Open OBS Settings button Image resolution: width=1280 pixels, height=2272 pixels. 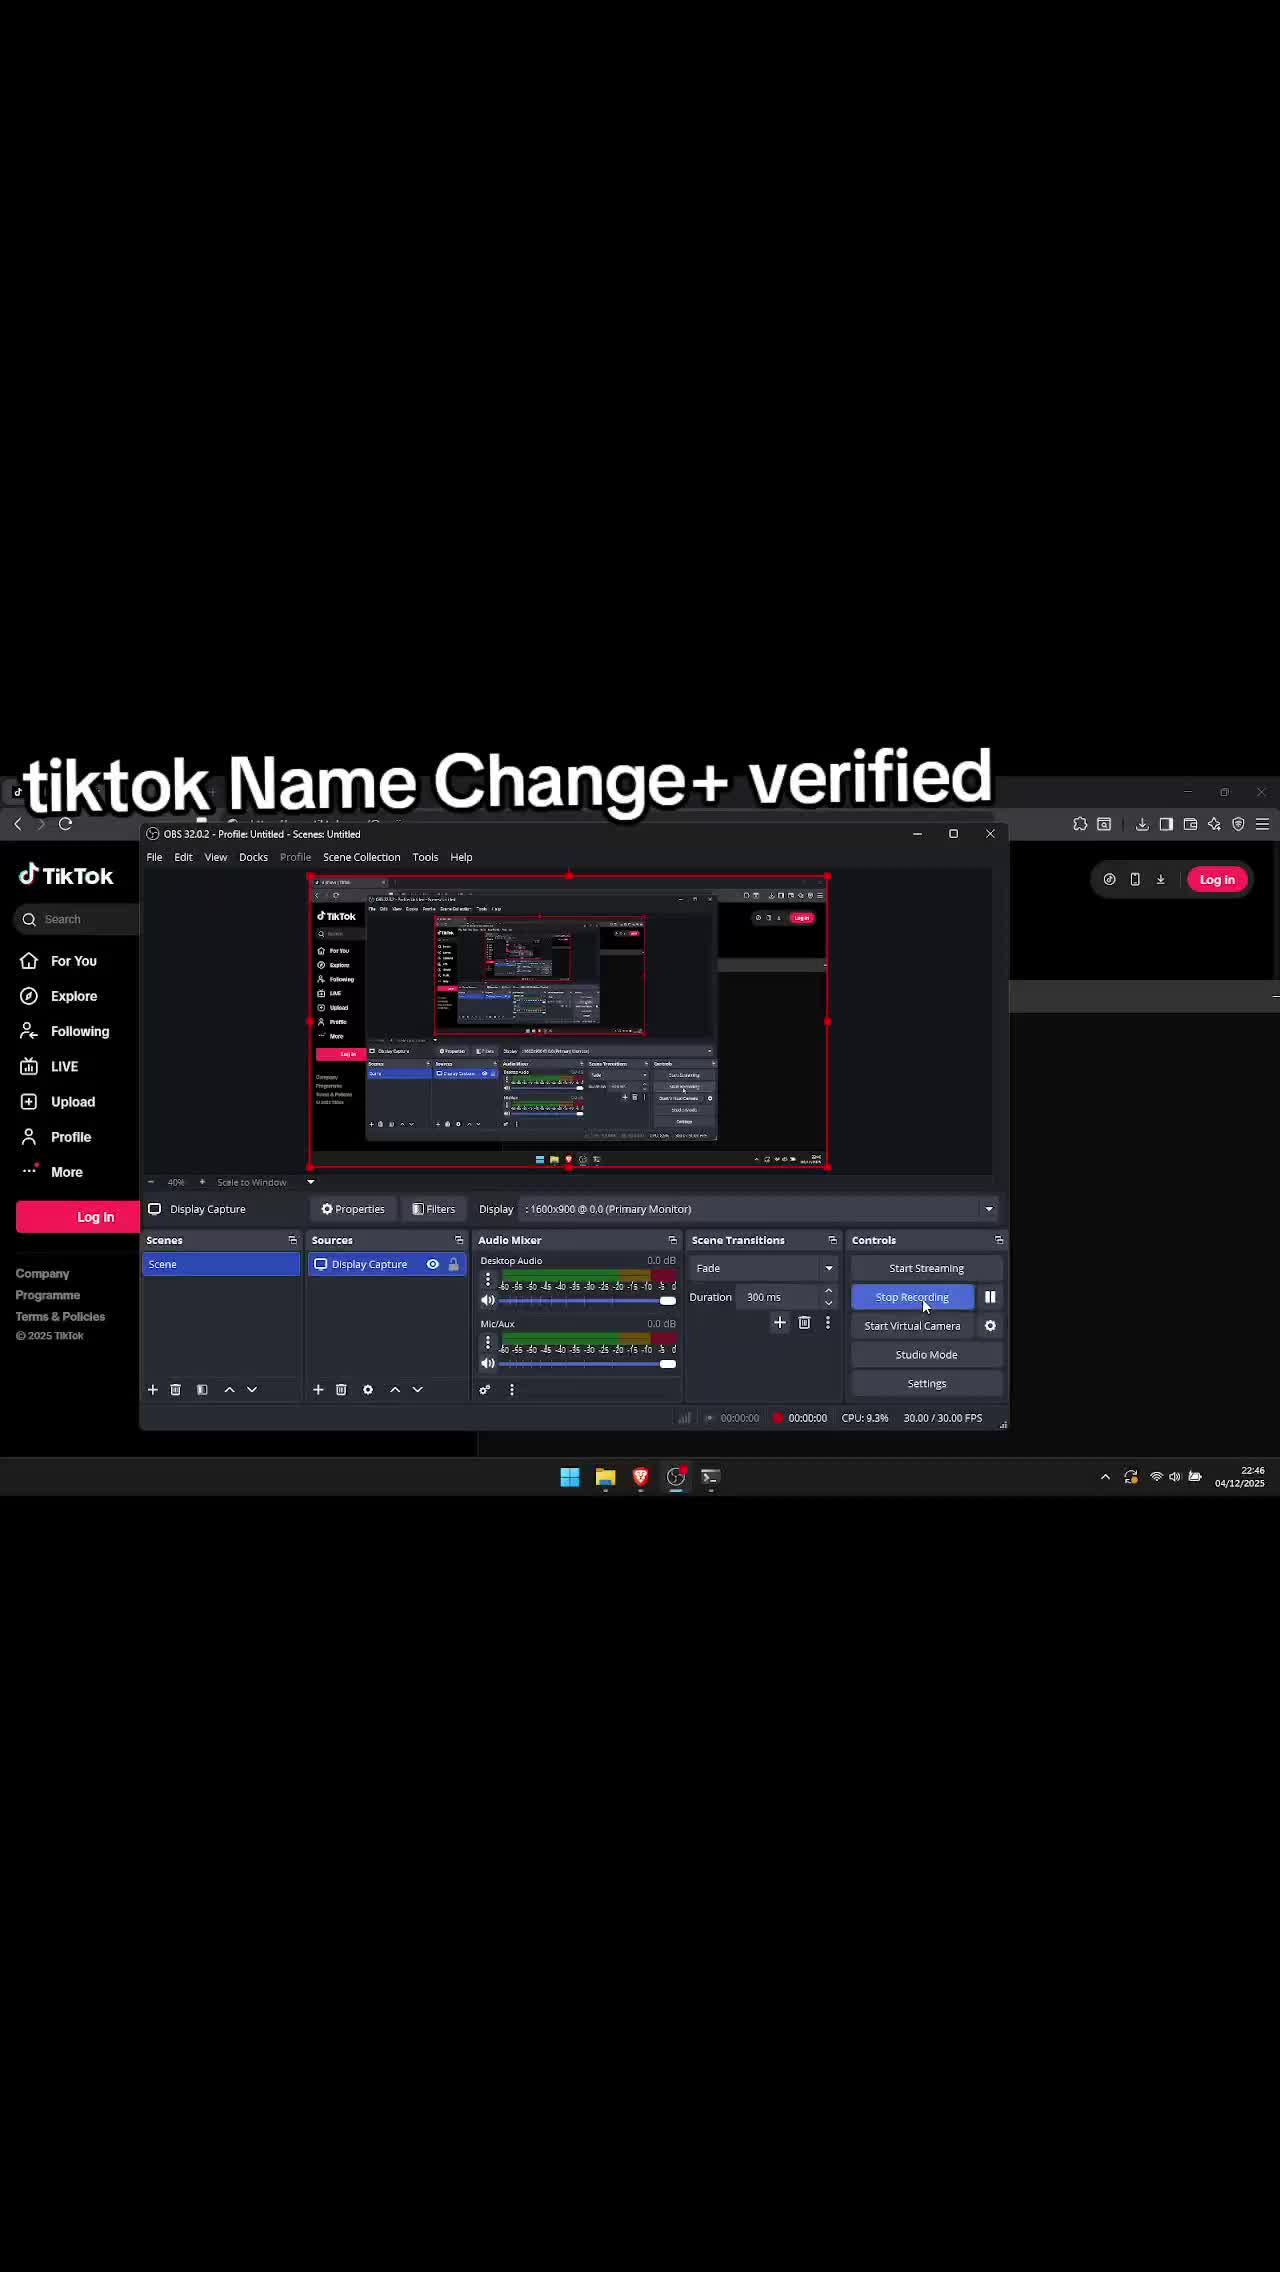[x=926, y=1384]
